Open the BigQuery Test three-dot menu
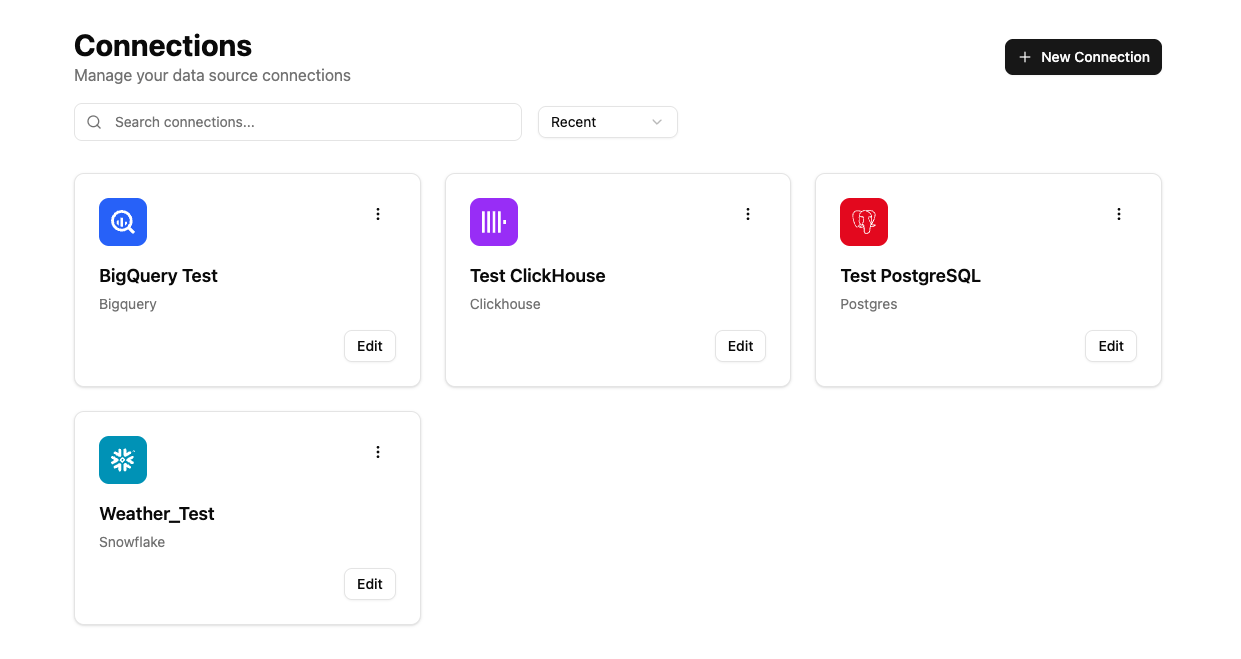Viewport: 1241px width, 659px height. coord(378,214)
